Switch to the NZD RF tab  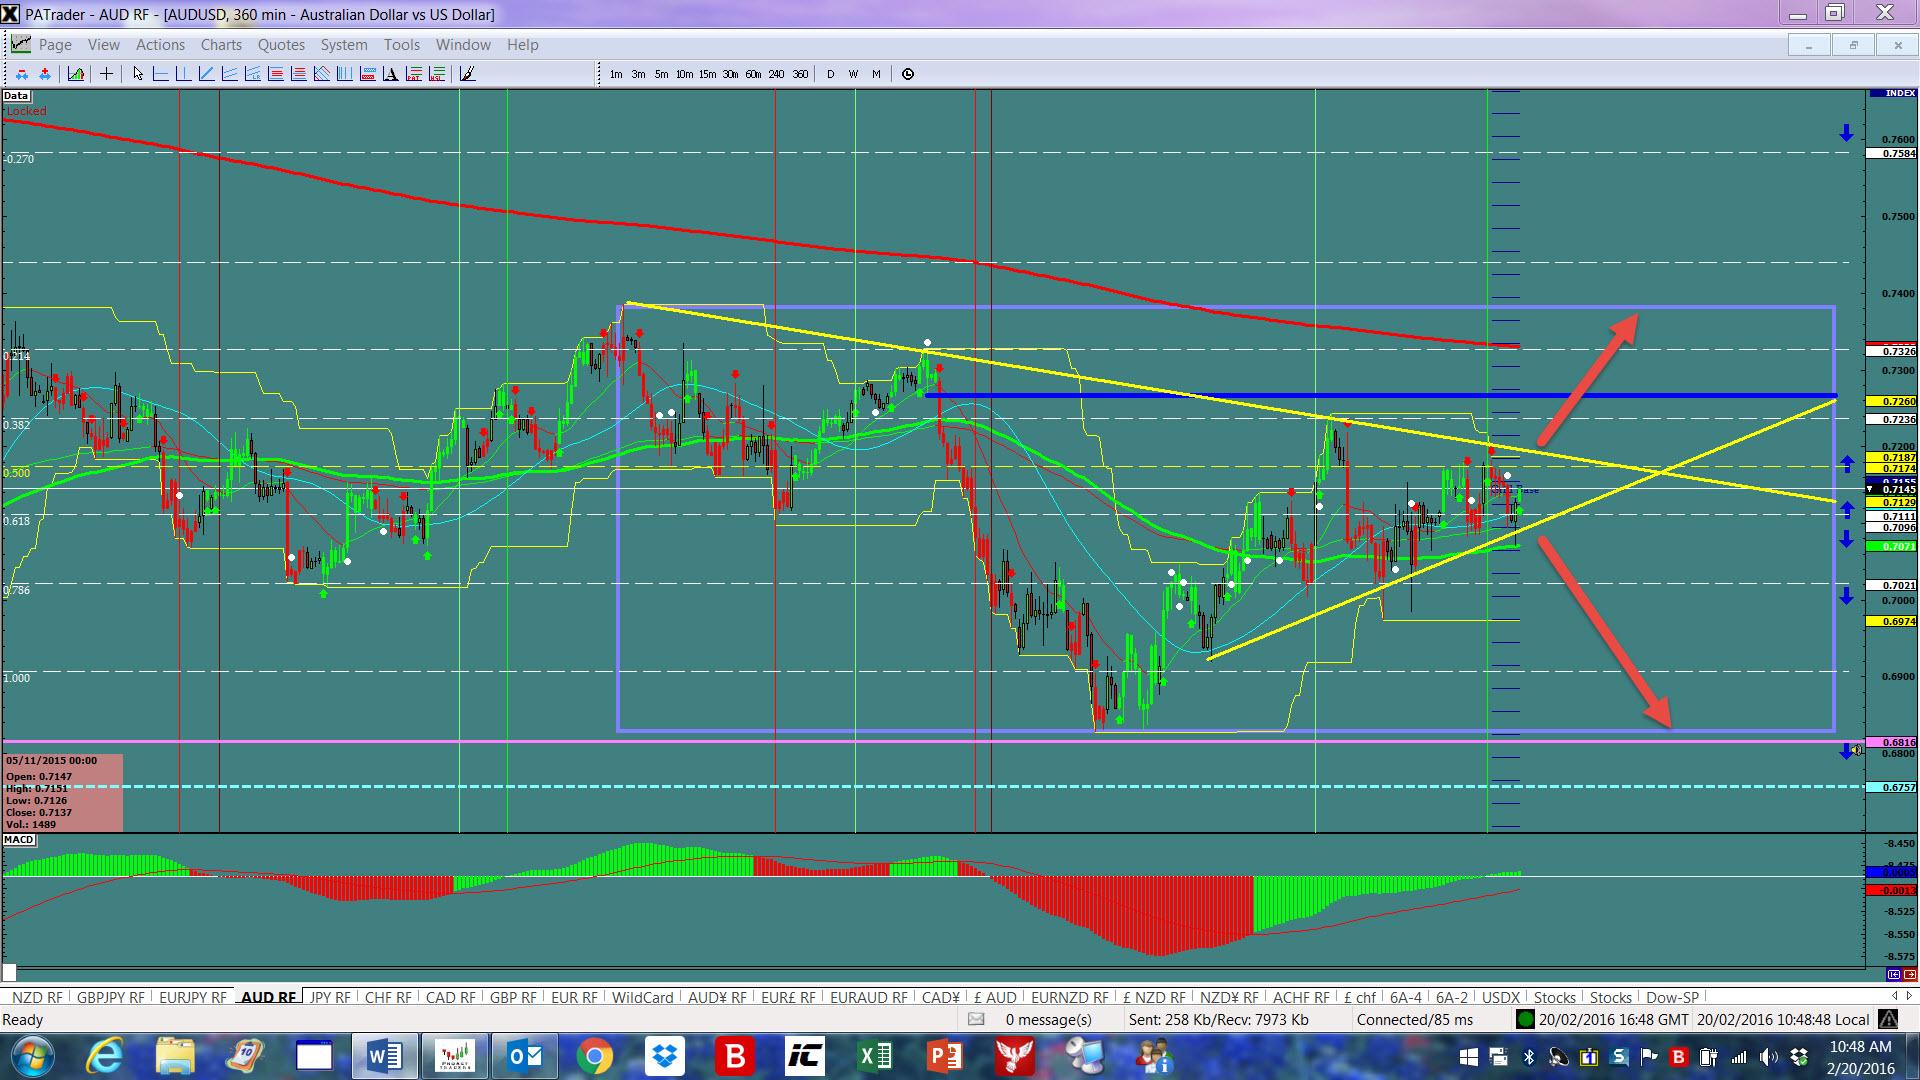36,997
